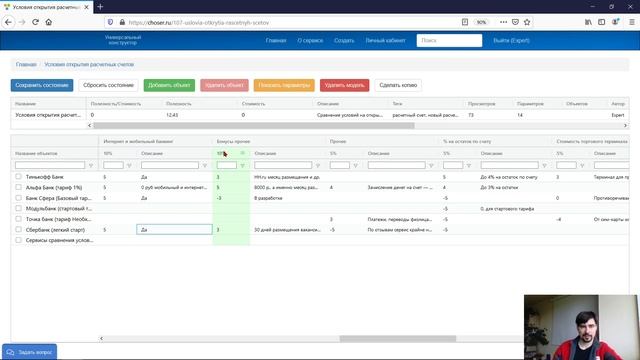Screen dimensions: 640x360
Task: Open the browser home page icon
Action: coord(49,22)
